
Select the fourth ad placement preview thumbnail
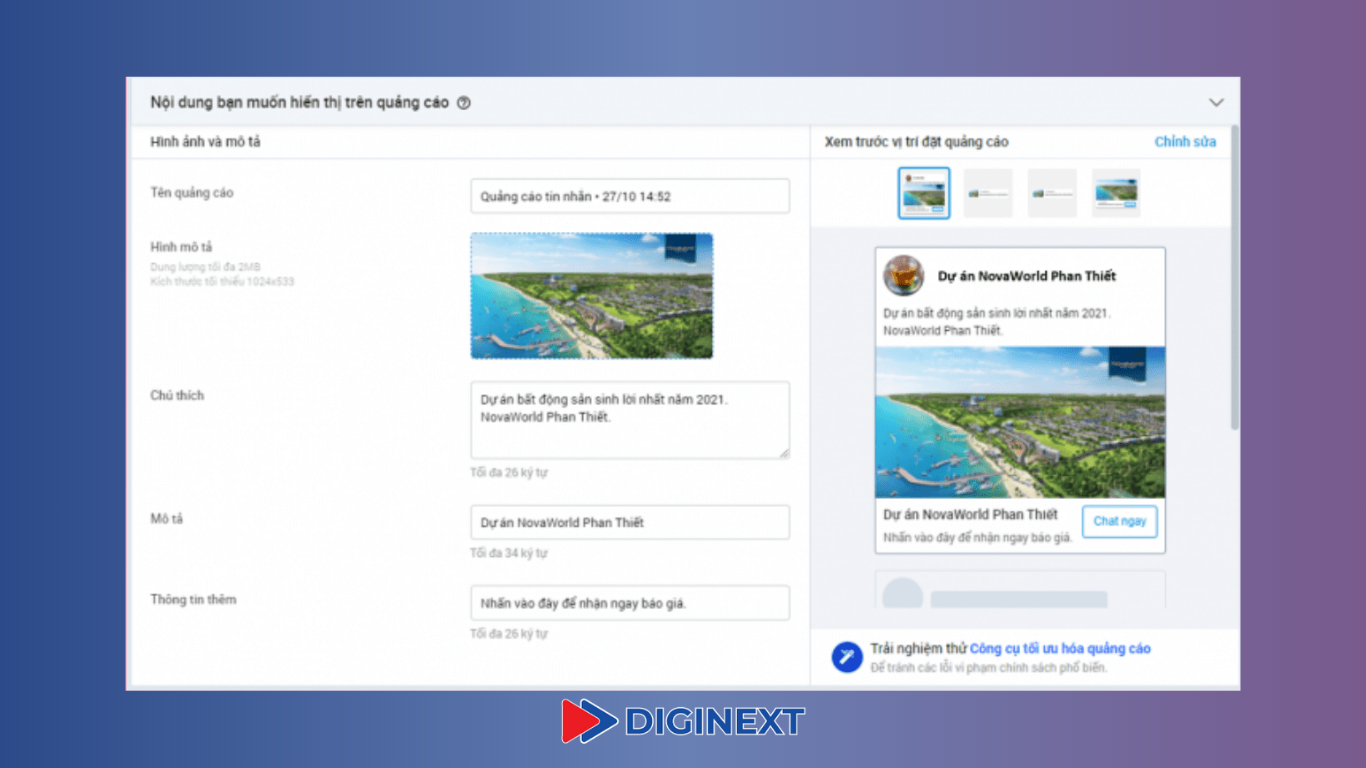point(1116,193)
